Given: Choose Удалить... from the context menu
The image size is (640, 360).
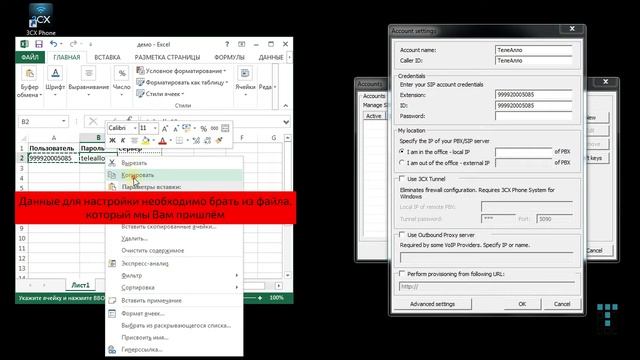Looking at the screenshot, I should [175, 238].
